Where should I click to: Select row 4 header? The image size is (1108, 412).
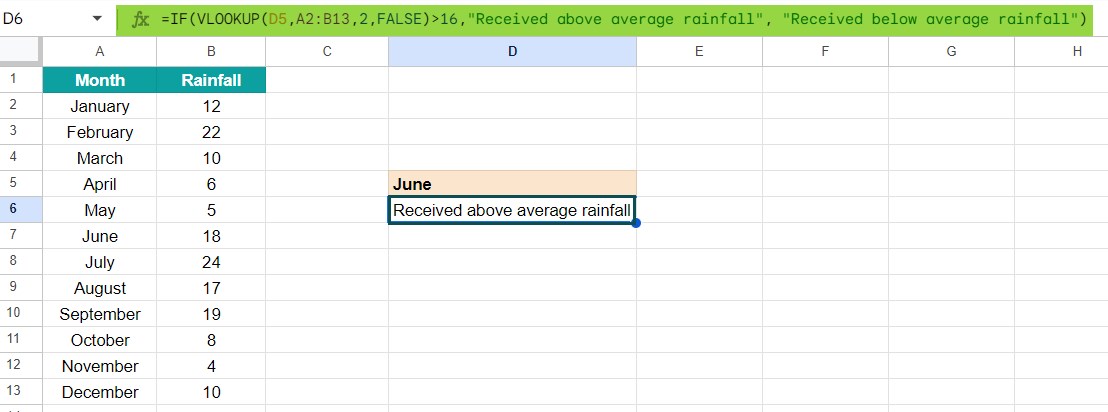[x=21, y=158]
